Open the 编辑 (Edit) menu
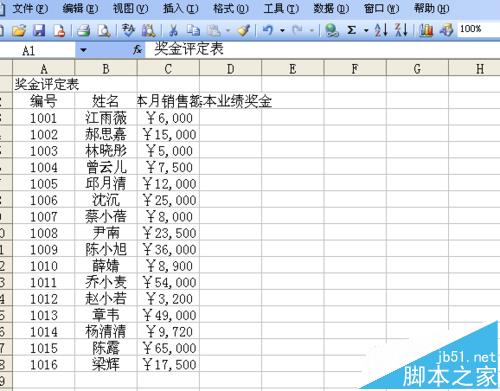The image size is (500, 391). click(x=80, y=8)
